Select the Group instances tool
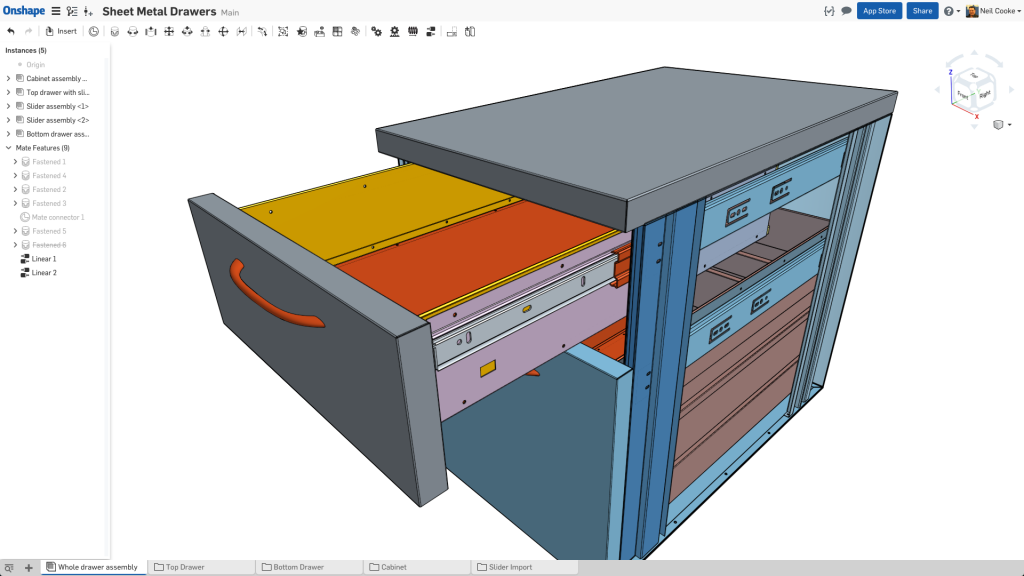Viewport: 1024px width, 576px height. pos(283,31)
